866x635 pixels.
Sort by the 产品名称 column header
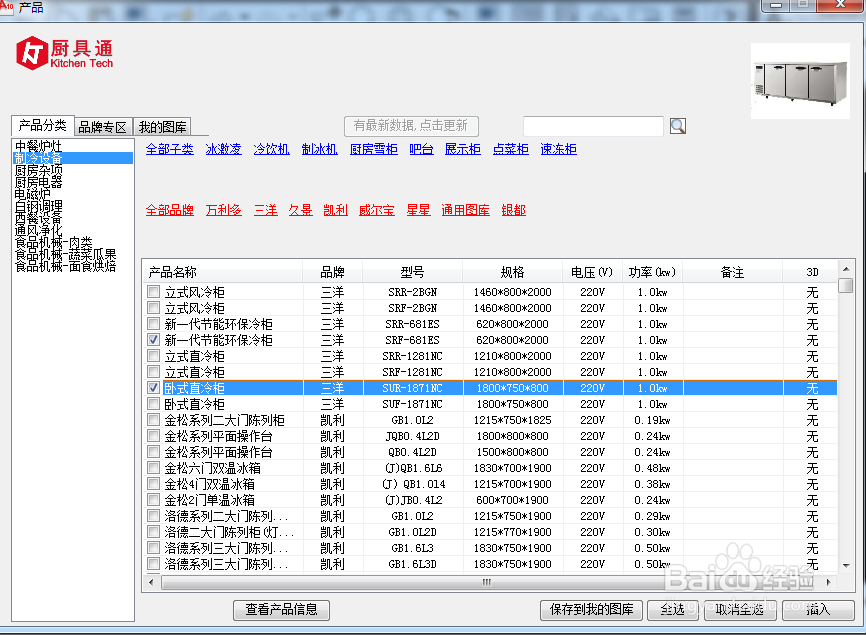point(223,272)
